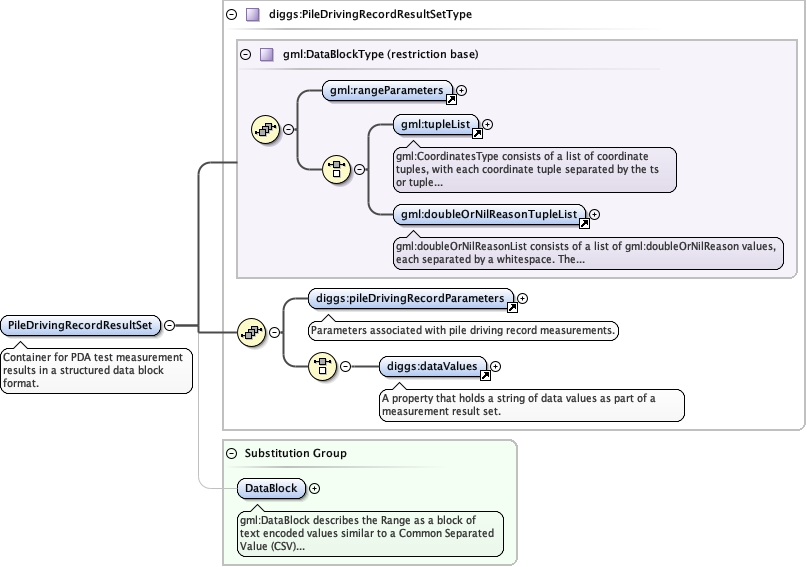Screen dimensions: 807x567
Task: Click the purple type icon beside gml:DataBlockType
Action: pos(266,54)
